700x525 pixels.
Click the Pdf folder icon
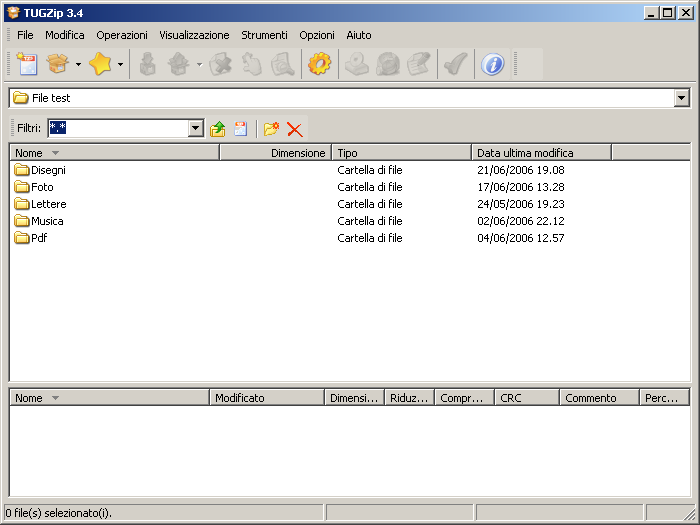point(21,238)
